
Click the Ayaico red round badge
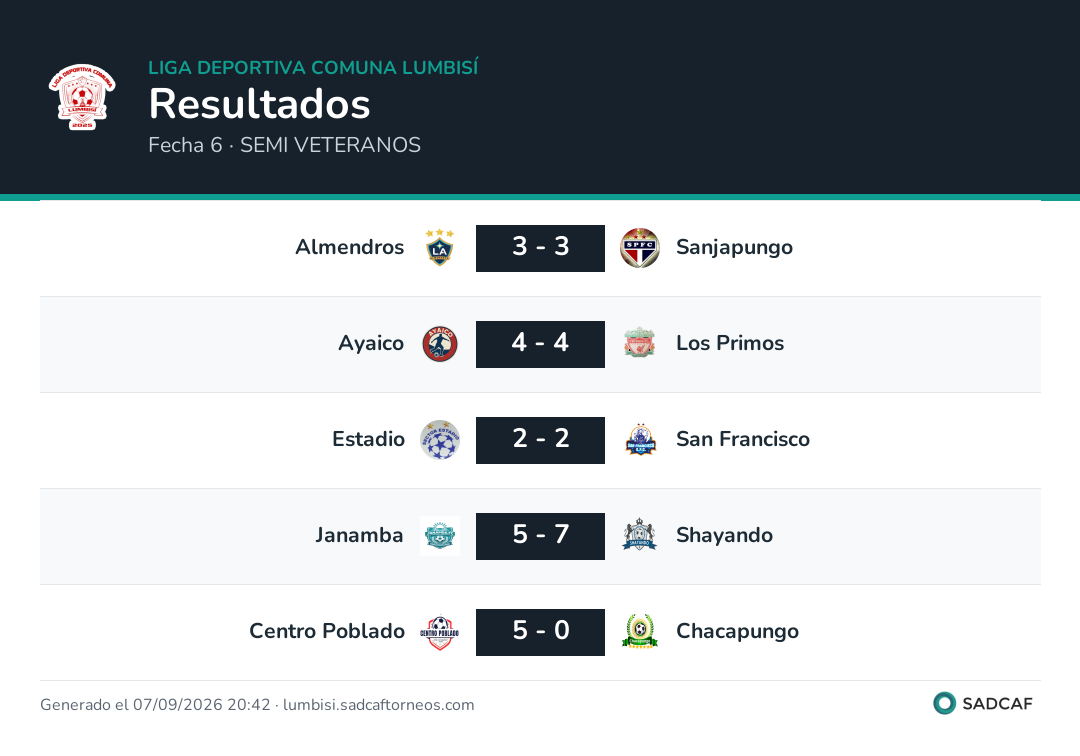(x=439, y=344)
